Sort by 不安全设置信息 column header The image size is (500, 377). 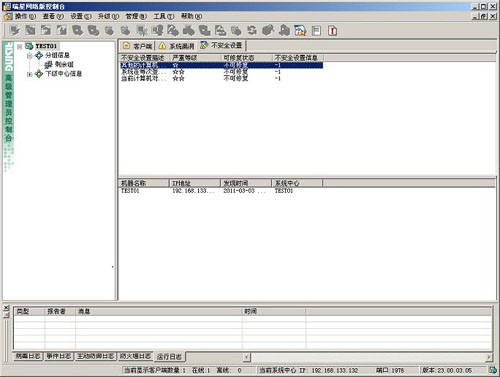pyautogui.click(x=297, y=58)
